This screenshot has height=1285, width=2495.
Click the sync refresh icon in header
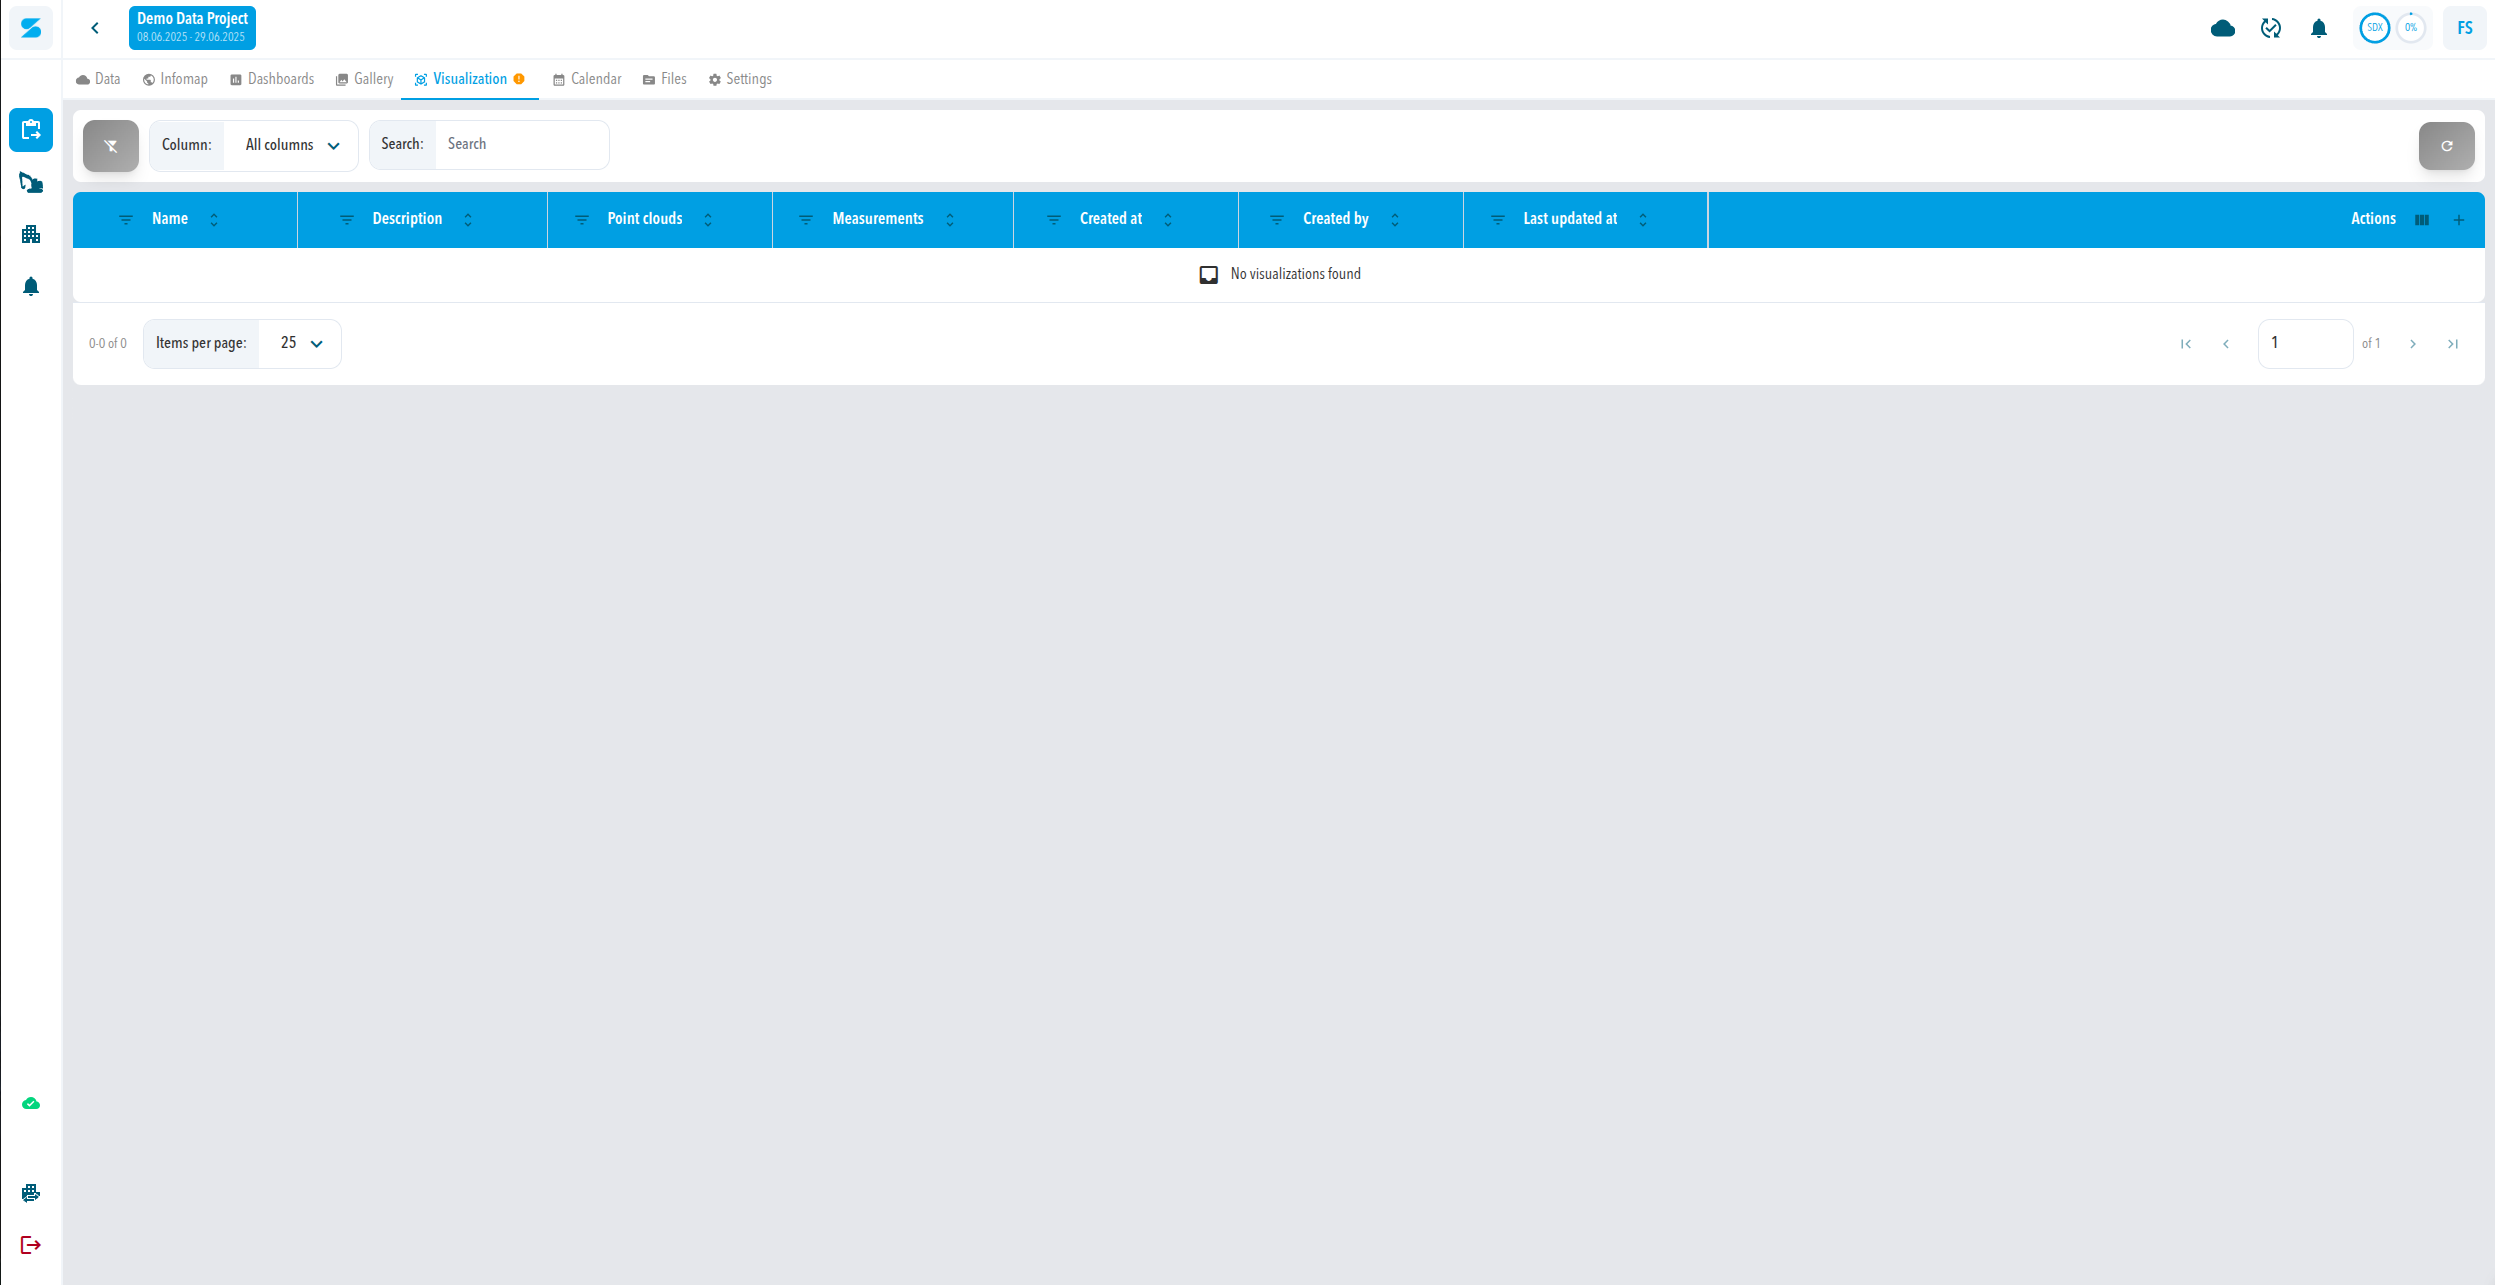(2270, 28)
